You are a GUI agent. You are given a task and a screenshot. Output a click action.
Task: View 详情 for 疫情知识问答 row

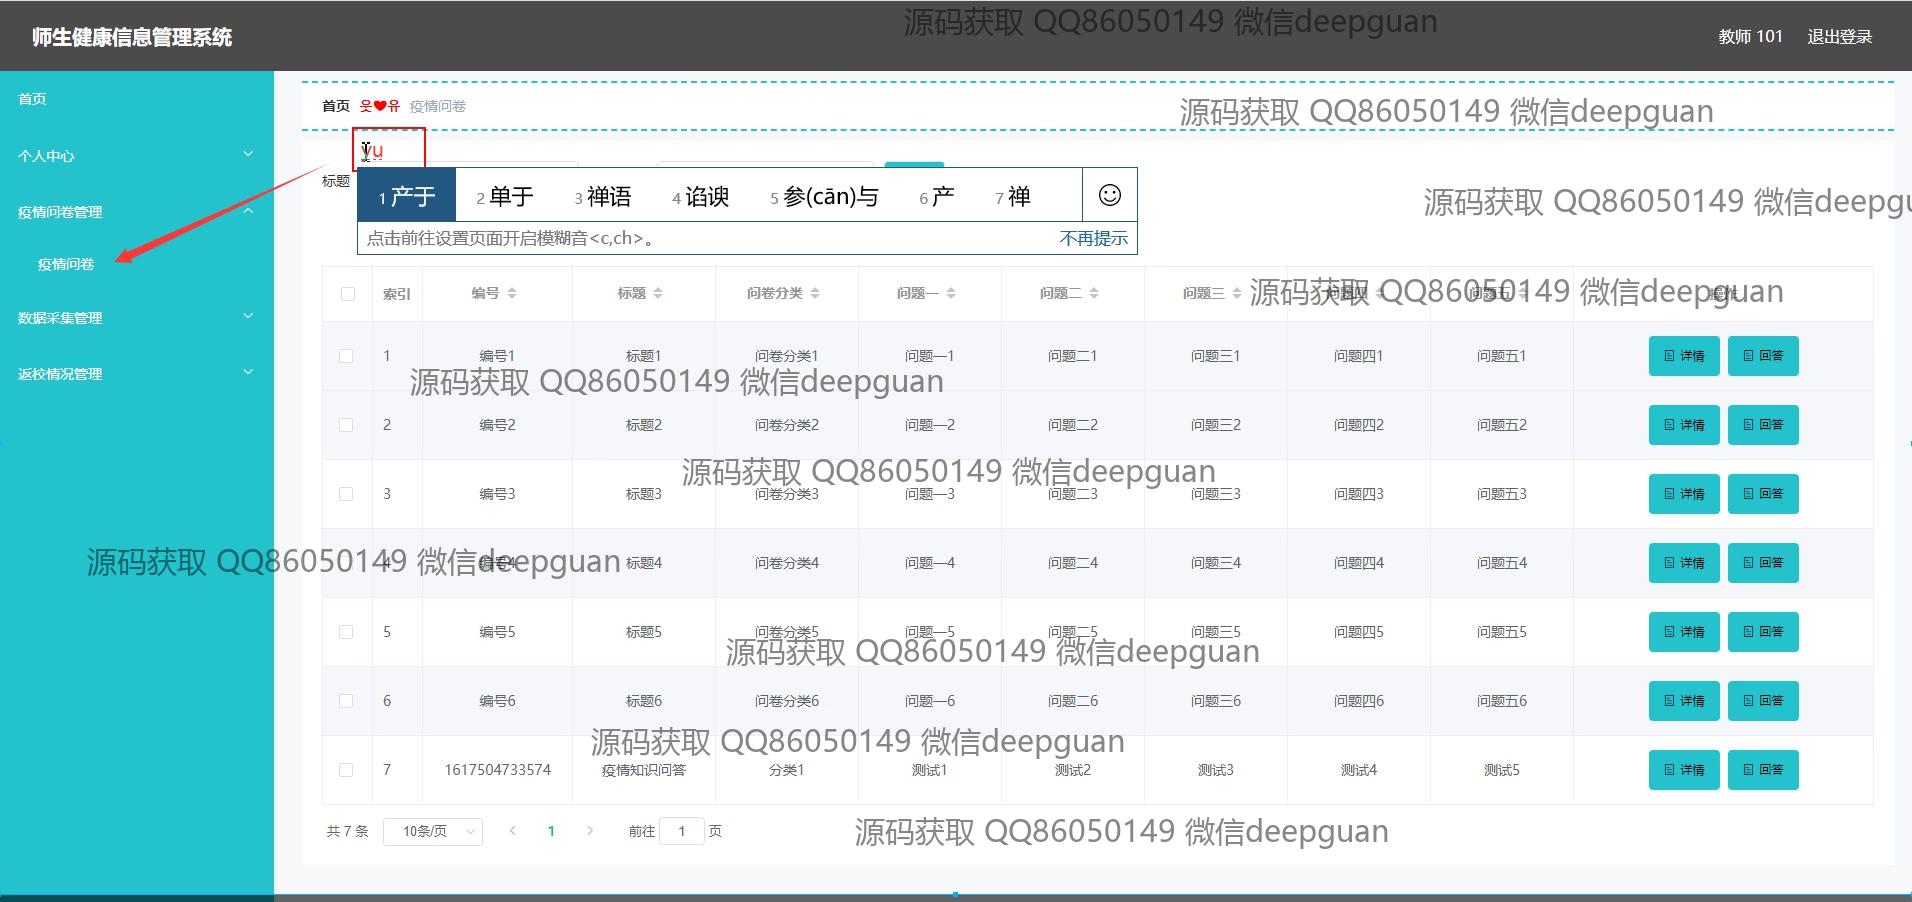1684,770
